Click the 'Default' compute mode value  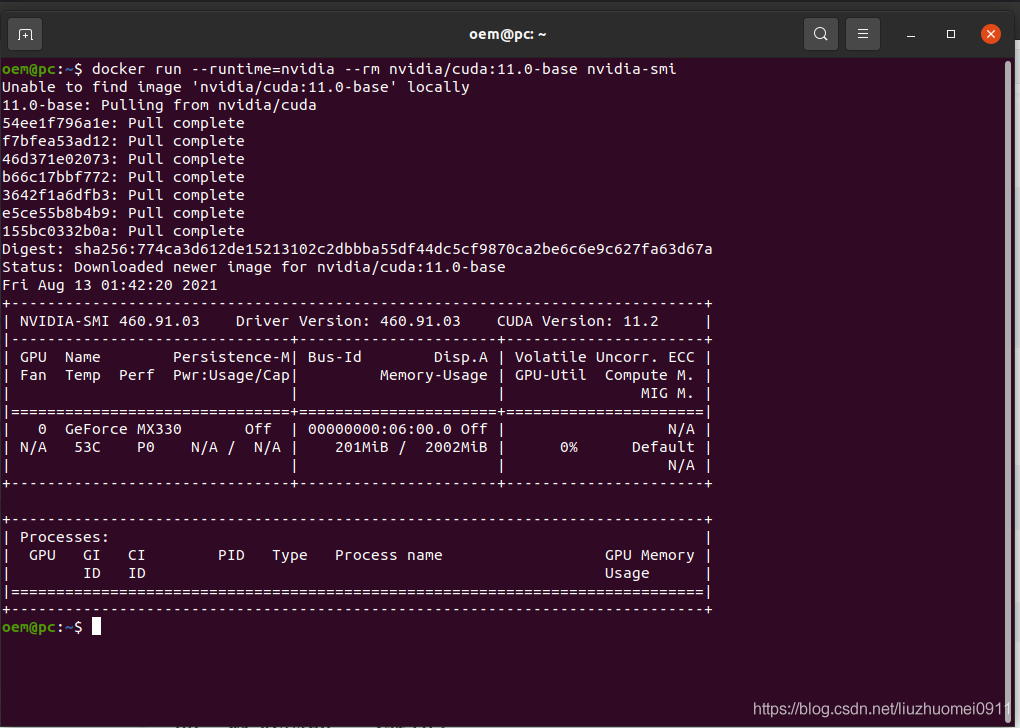tap(663, 448)
